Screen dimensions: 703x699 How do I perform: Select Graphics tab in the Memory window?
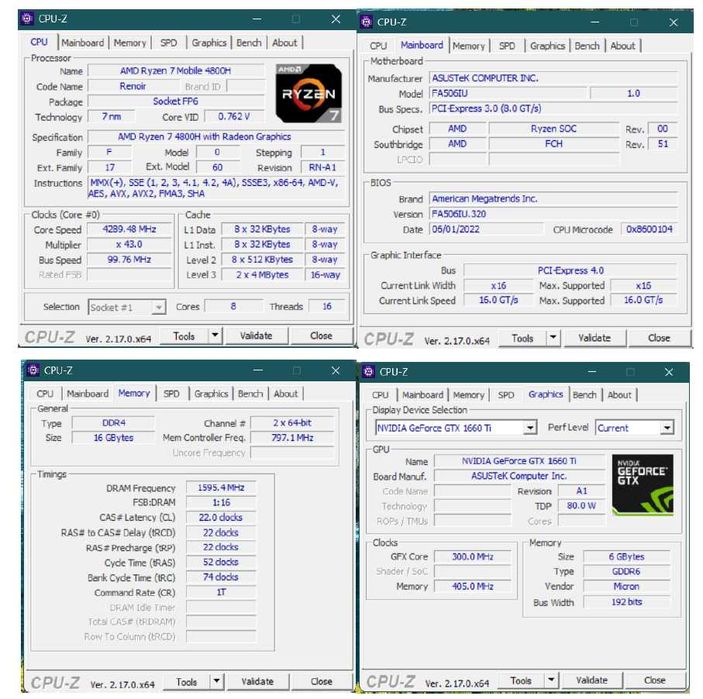click(x=211, y=394)
